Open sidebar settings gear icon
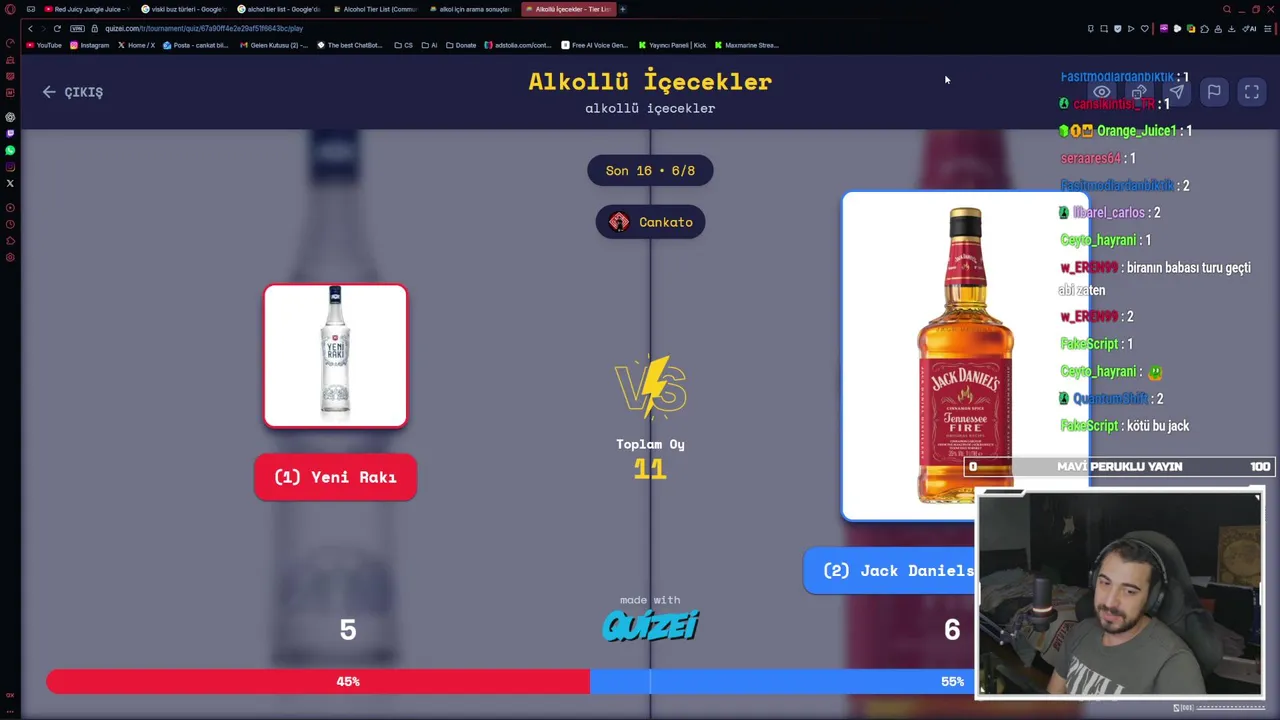This screenshot has width=1280, height=720. [x=10, y=257]
